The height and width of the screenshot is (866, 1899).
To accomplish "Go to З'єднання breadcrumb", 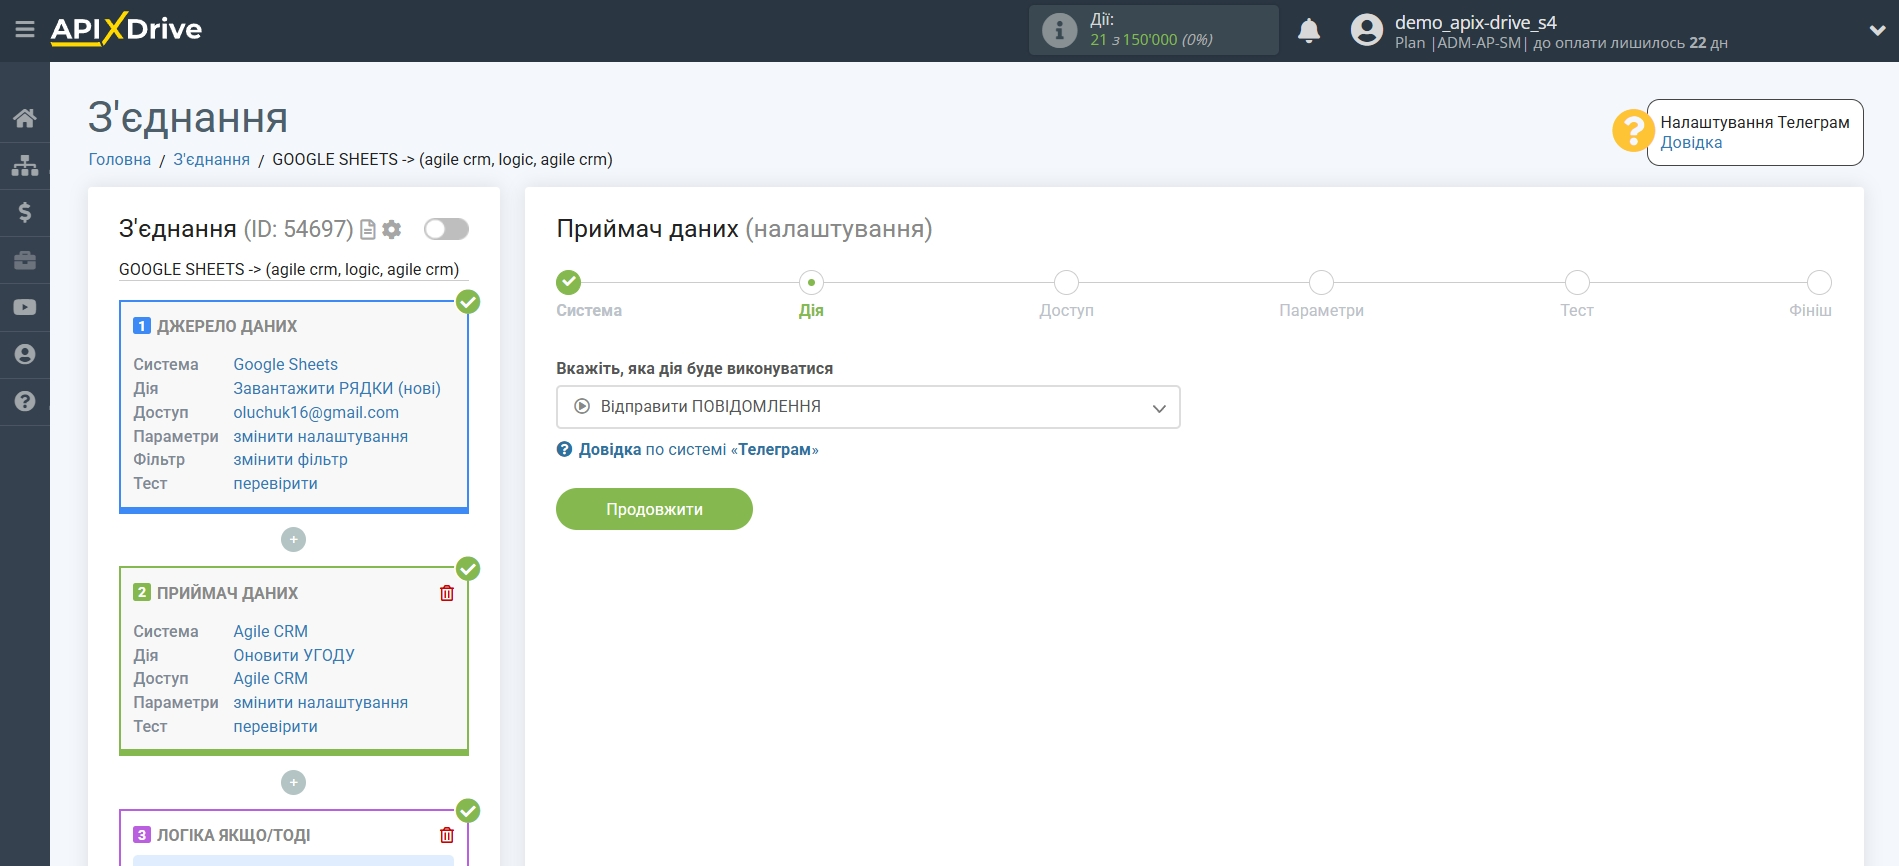I will (211, 160).
